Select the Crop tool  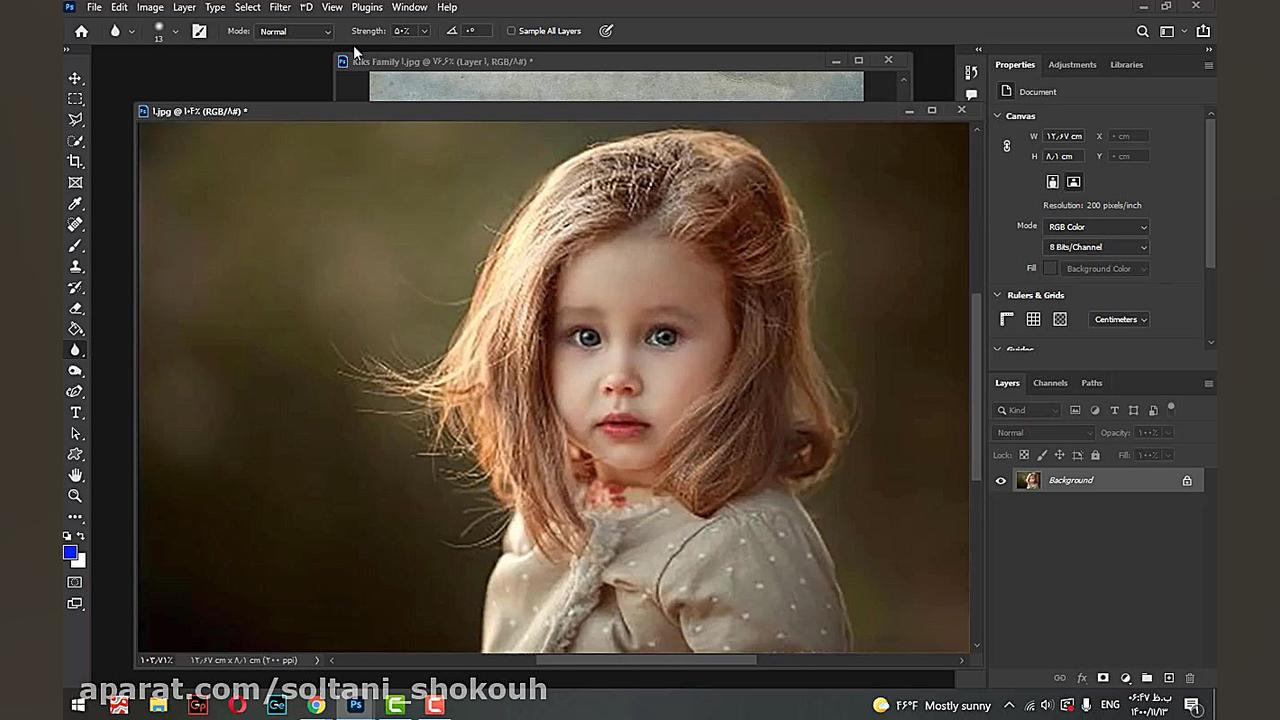click(x=75, y=161)
